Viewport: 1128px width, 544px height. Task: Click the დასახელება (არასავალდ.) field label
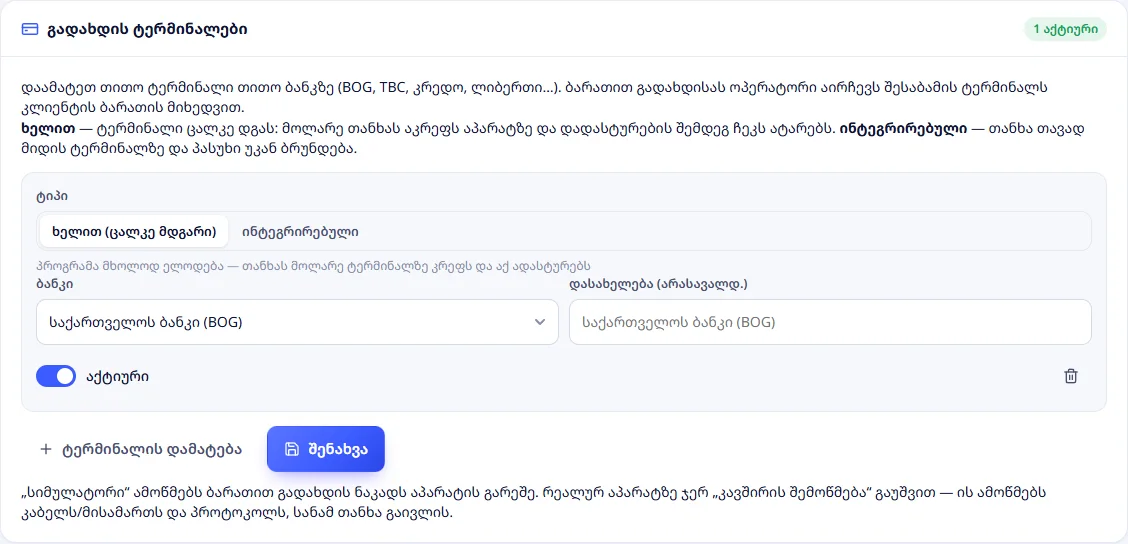(658, 284)
